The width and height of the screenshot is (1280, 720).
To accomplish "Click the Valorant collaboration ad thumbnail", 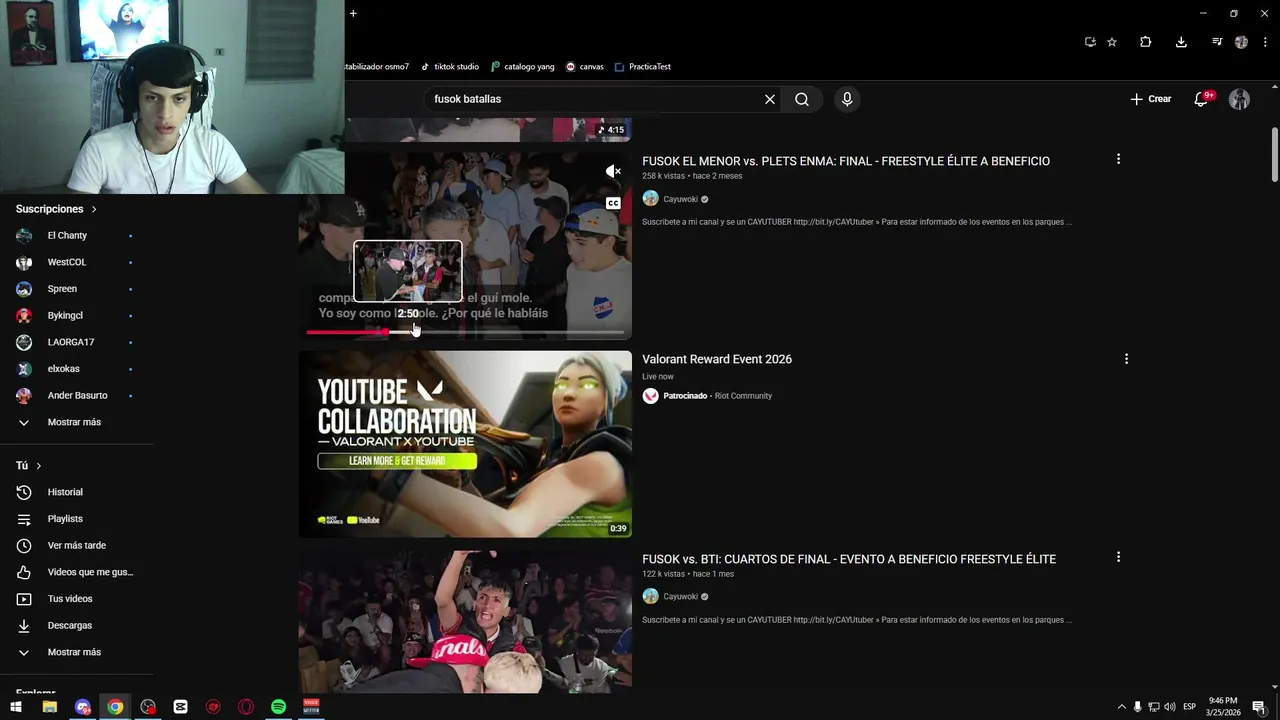I will coord(465,444).
